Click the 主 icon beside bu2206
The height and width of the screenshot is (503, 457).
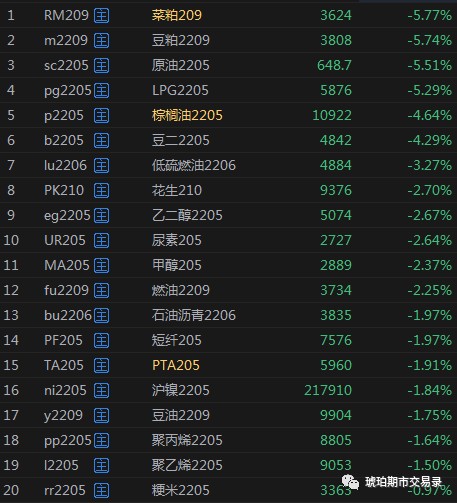coord(101,315)
